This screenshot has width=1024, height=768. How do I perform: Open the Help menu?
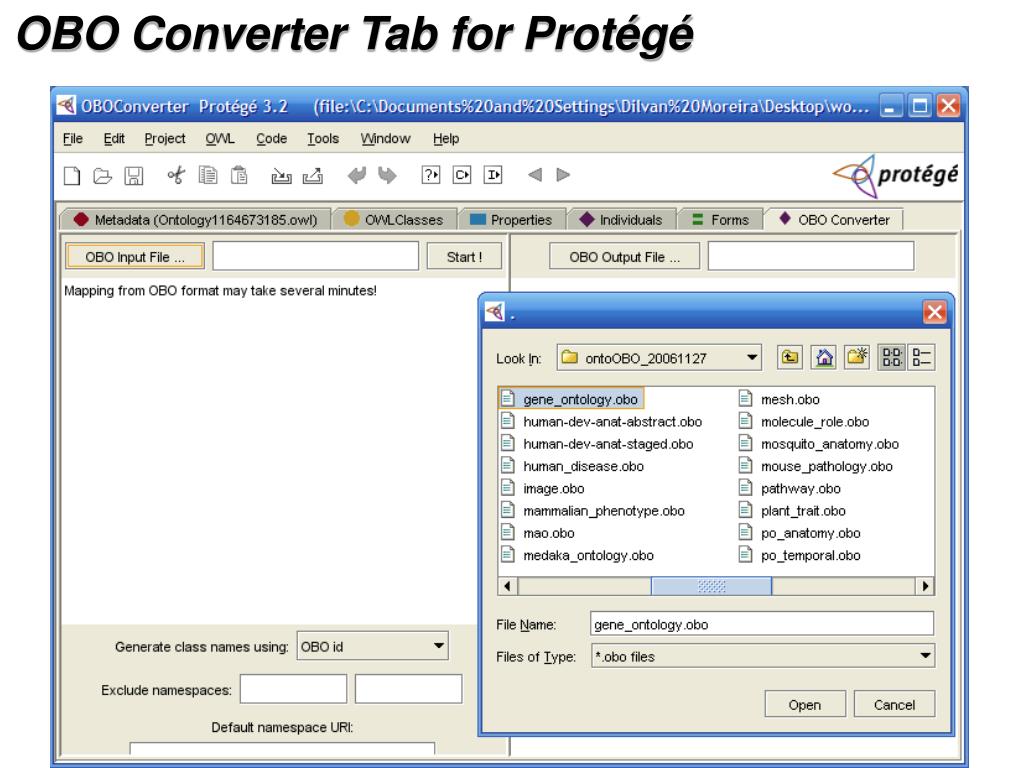click(445, 138)
